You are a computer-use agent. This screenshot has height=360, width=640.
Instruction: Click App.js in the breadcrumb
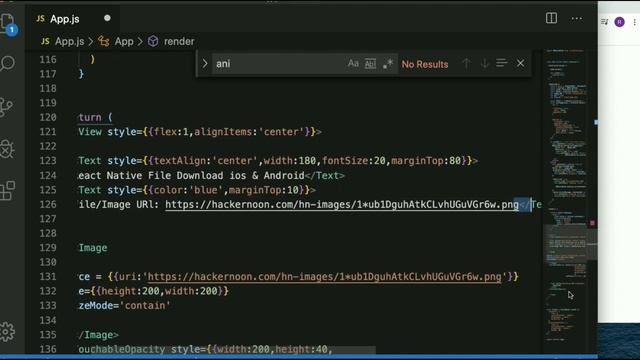click(x=69, y=41)
